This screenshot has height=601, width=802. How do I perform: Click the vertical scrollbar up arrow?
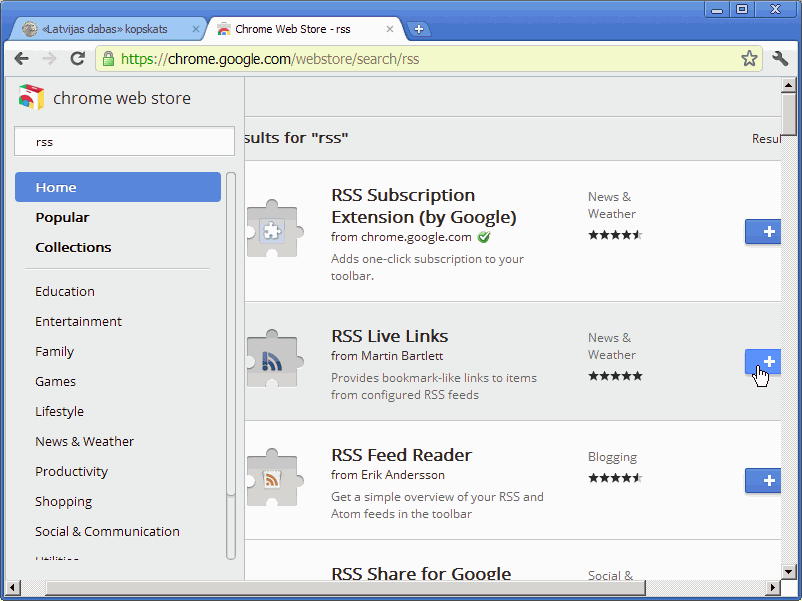coord(788,84)
